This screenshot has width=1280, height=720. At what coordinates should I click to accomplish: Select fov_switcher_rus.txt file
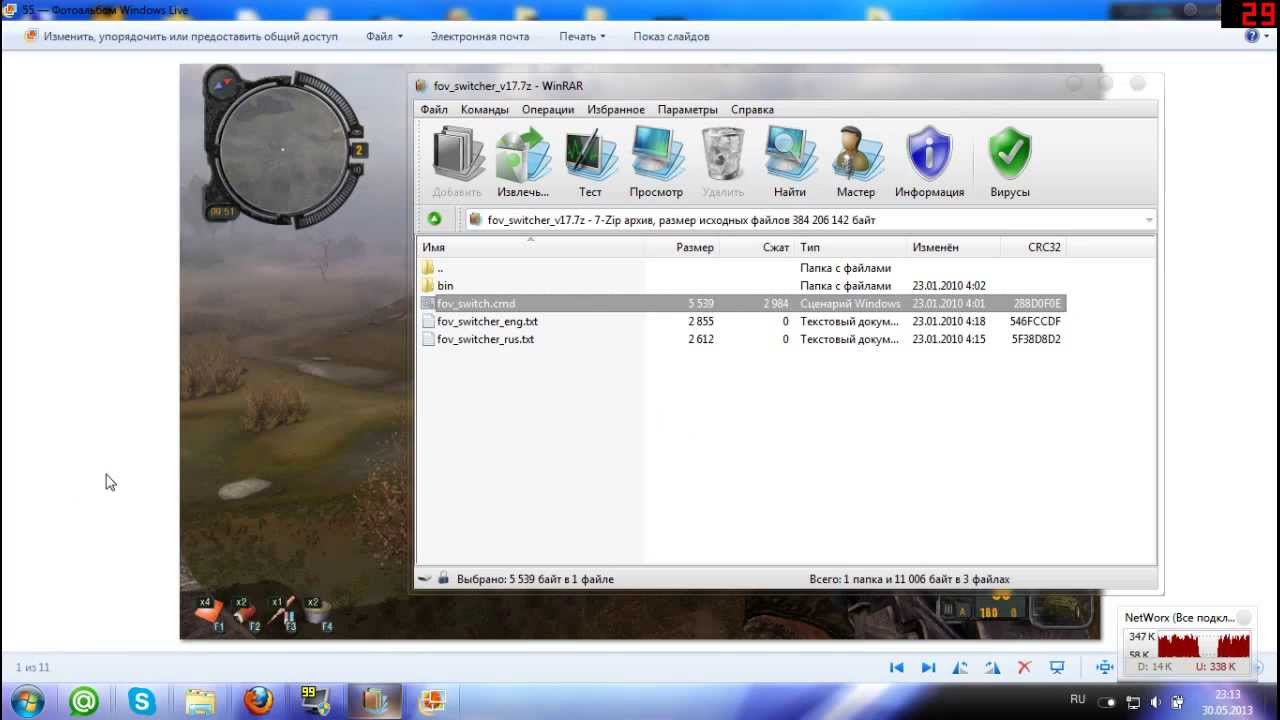(741, 340)
